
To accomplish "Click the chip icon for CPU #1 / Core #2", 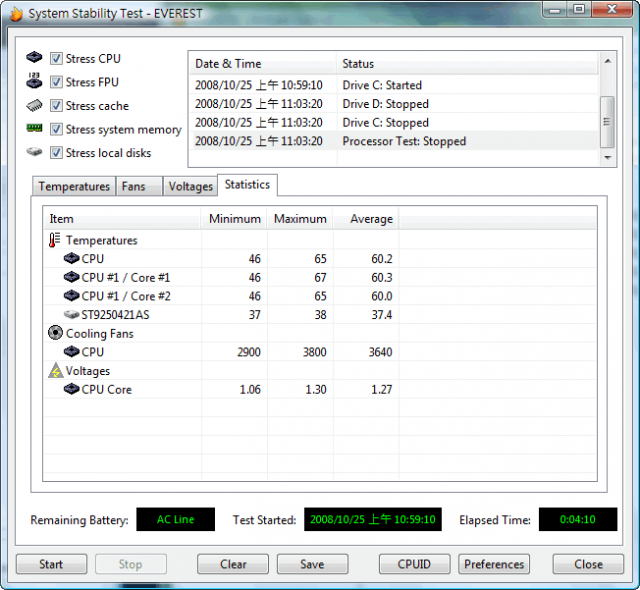I will click(x=71, y=295).
